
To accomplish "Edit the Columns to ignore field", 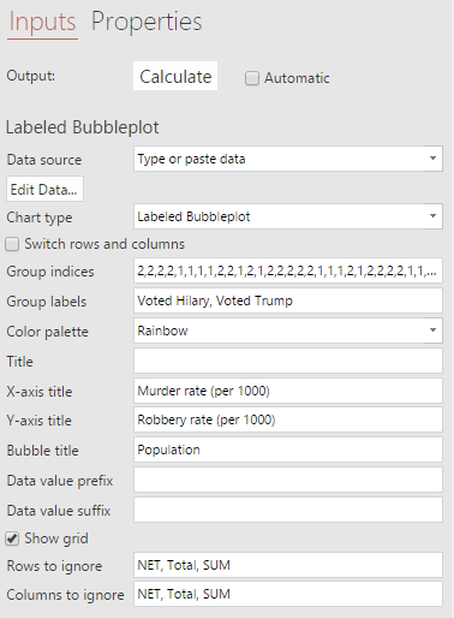I will [288, 594].
